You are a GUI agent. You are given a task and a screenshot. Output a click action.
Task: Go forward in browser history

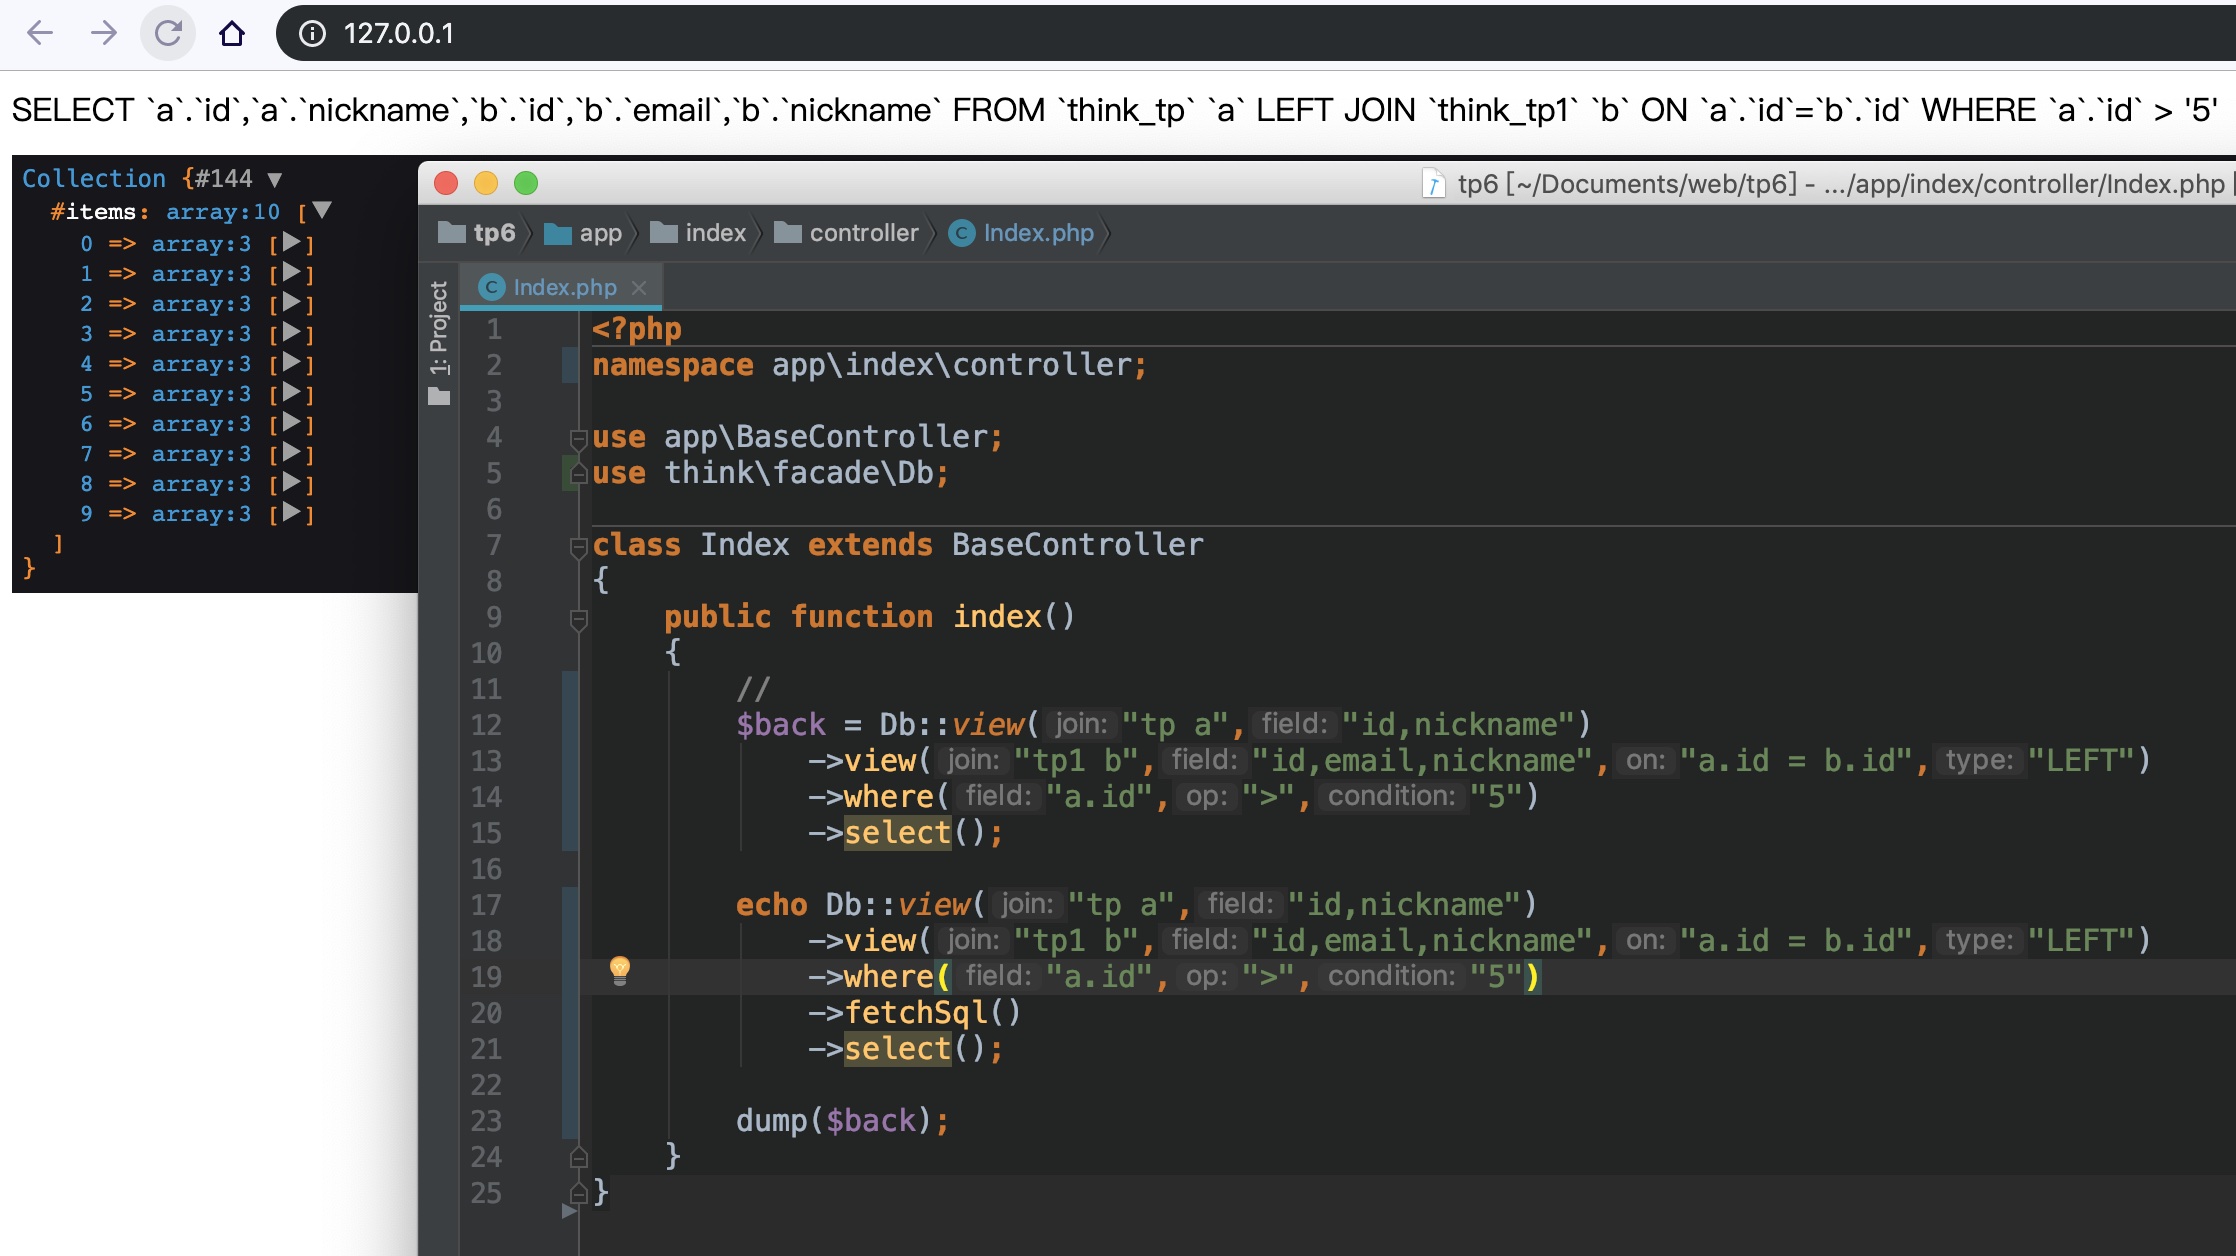click(103, 33)
